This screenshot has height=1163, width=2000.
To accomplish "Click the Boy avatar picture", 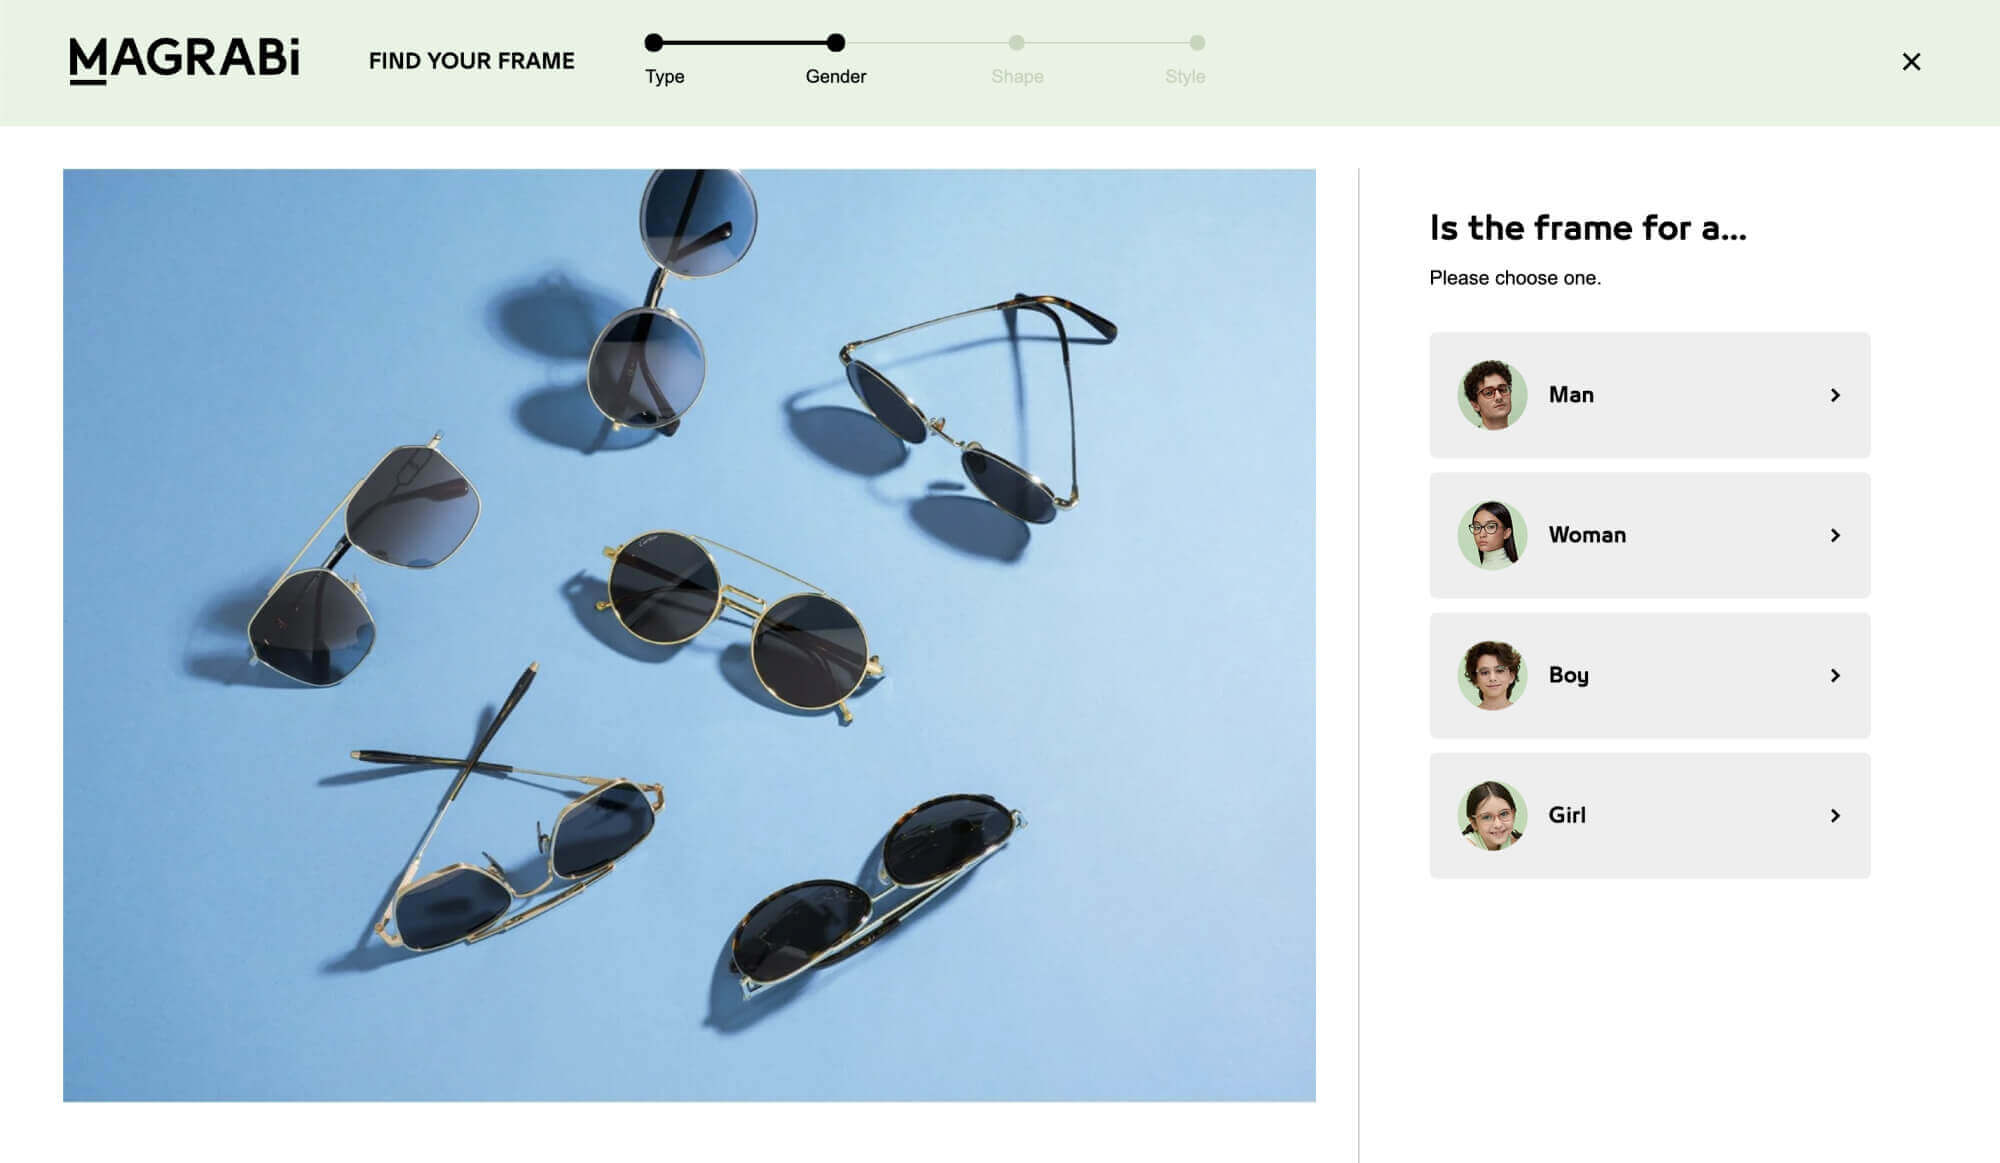I will [x=1492, y=675].
